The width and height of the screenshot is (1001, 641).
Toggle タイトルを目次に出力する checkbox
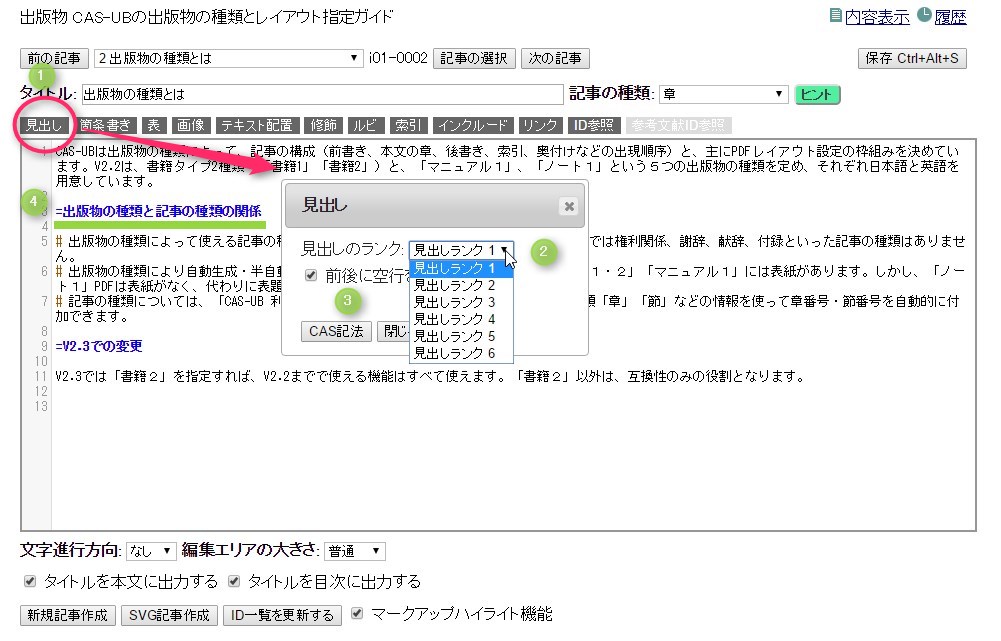(234, 581)
